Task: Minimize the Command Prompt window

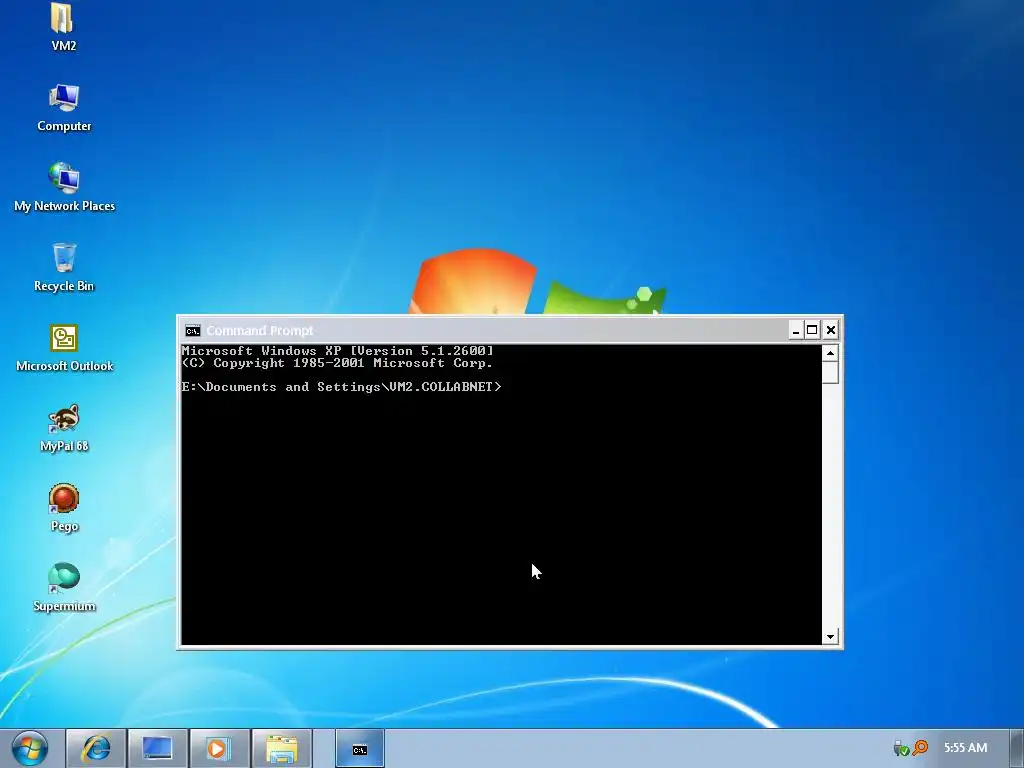Action: pyautogui.click(x=795, y=330)
